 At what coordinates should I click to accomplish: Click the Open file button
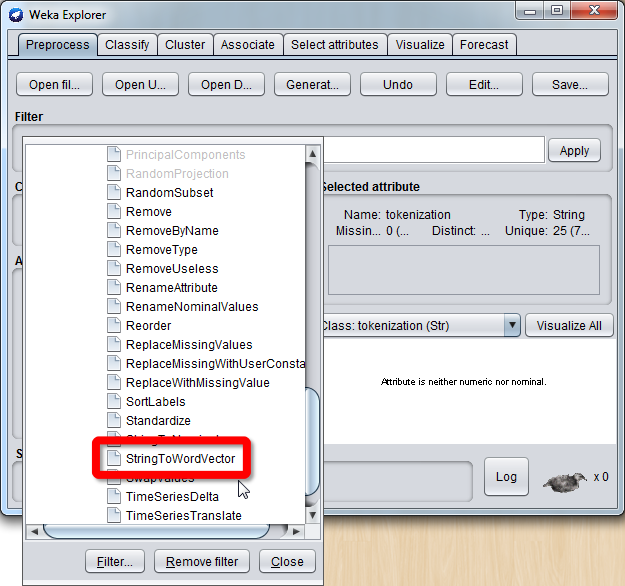[54, 85]
